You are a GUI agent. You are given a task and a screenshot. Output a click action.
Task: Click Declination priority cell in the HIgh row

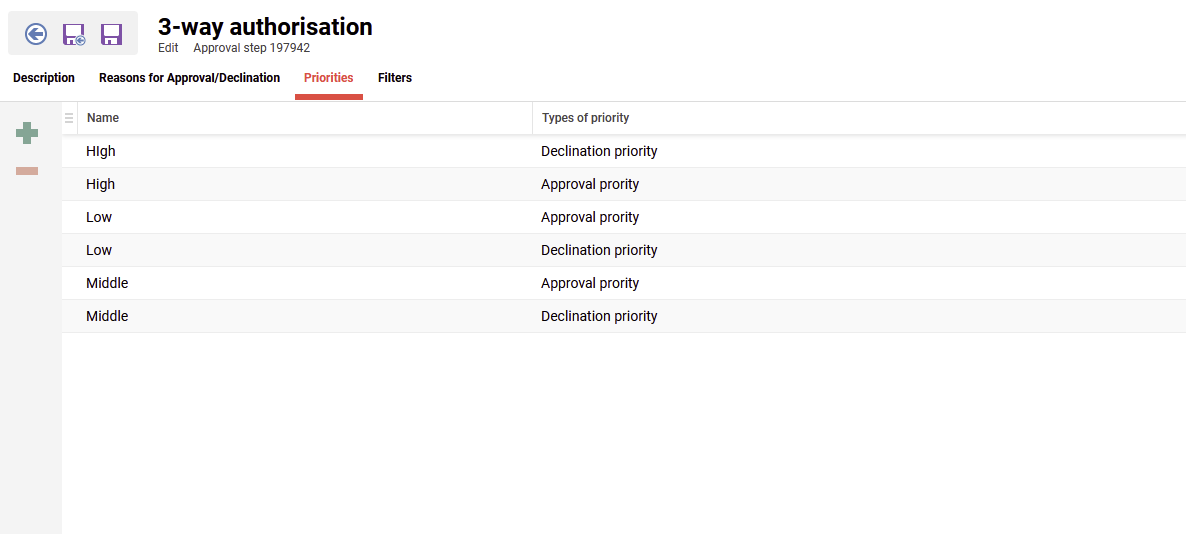[x=599, y=151]
